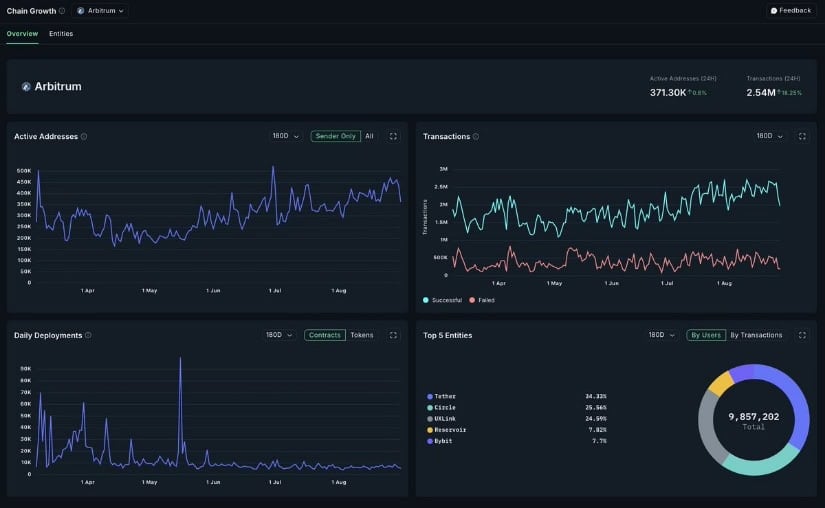The image size is (825, 508).
Task: Expand the Transactions chart to fullscreen
Action: (x=802, y=136)
